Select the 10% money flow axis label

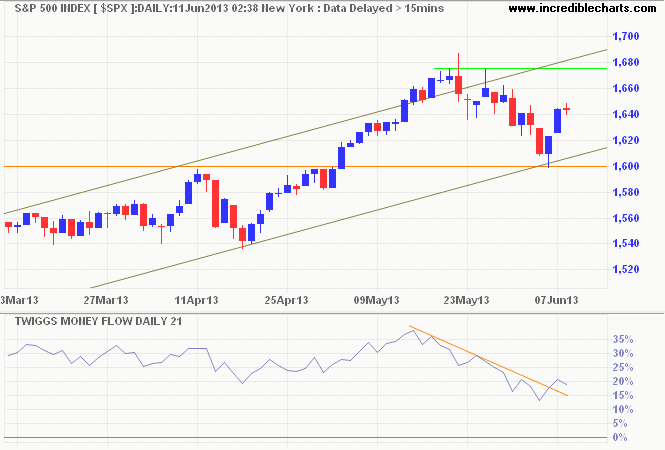[623, 409]
